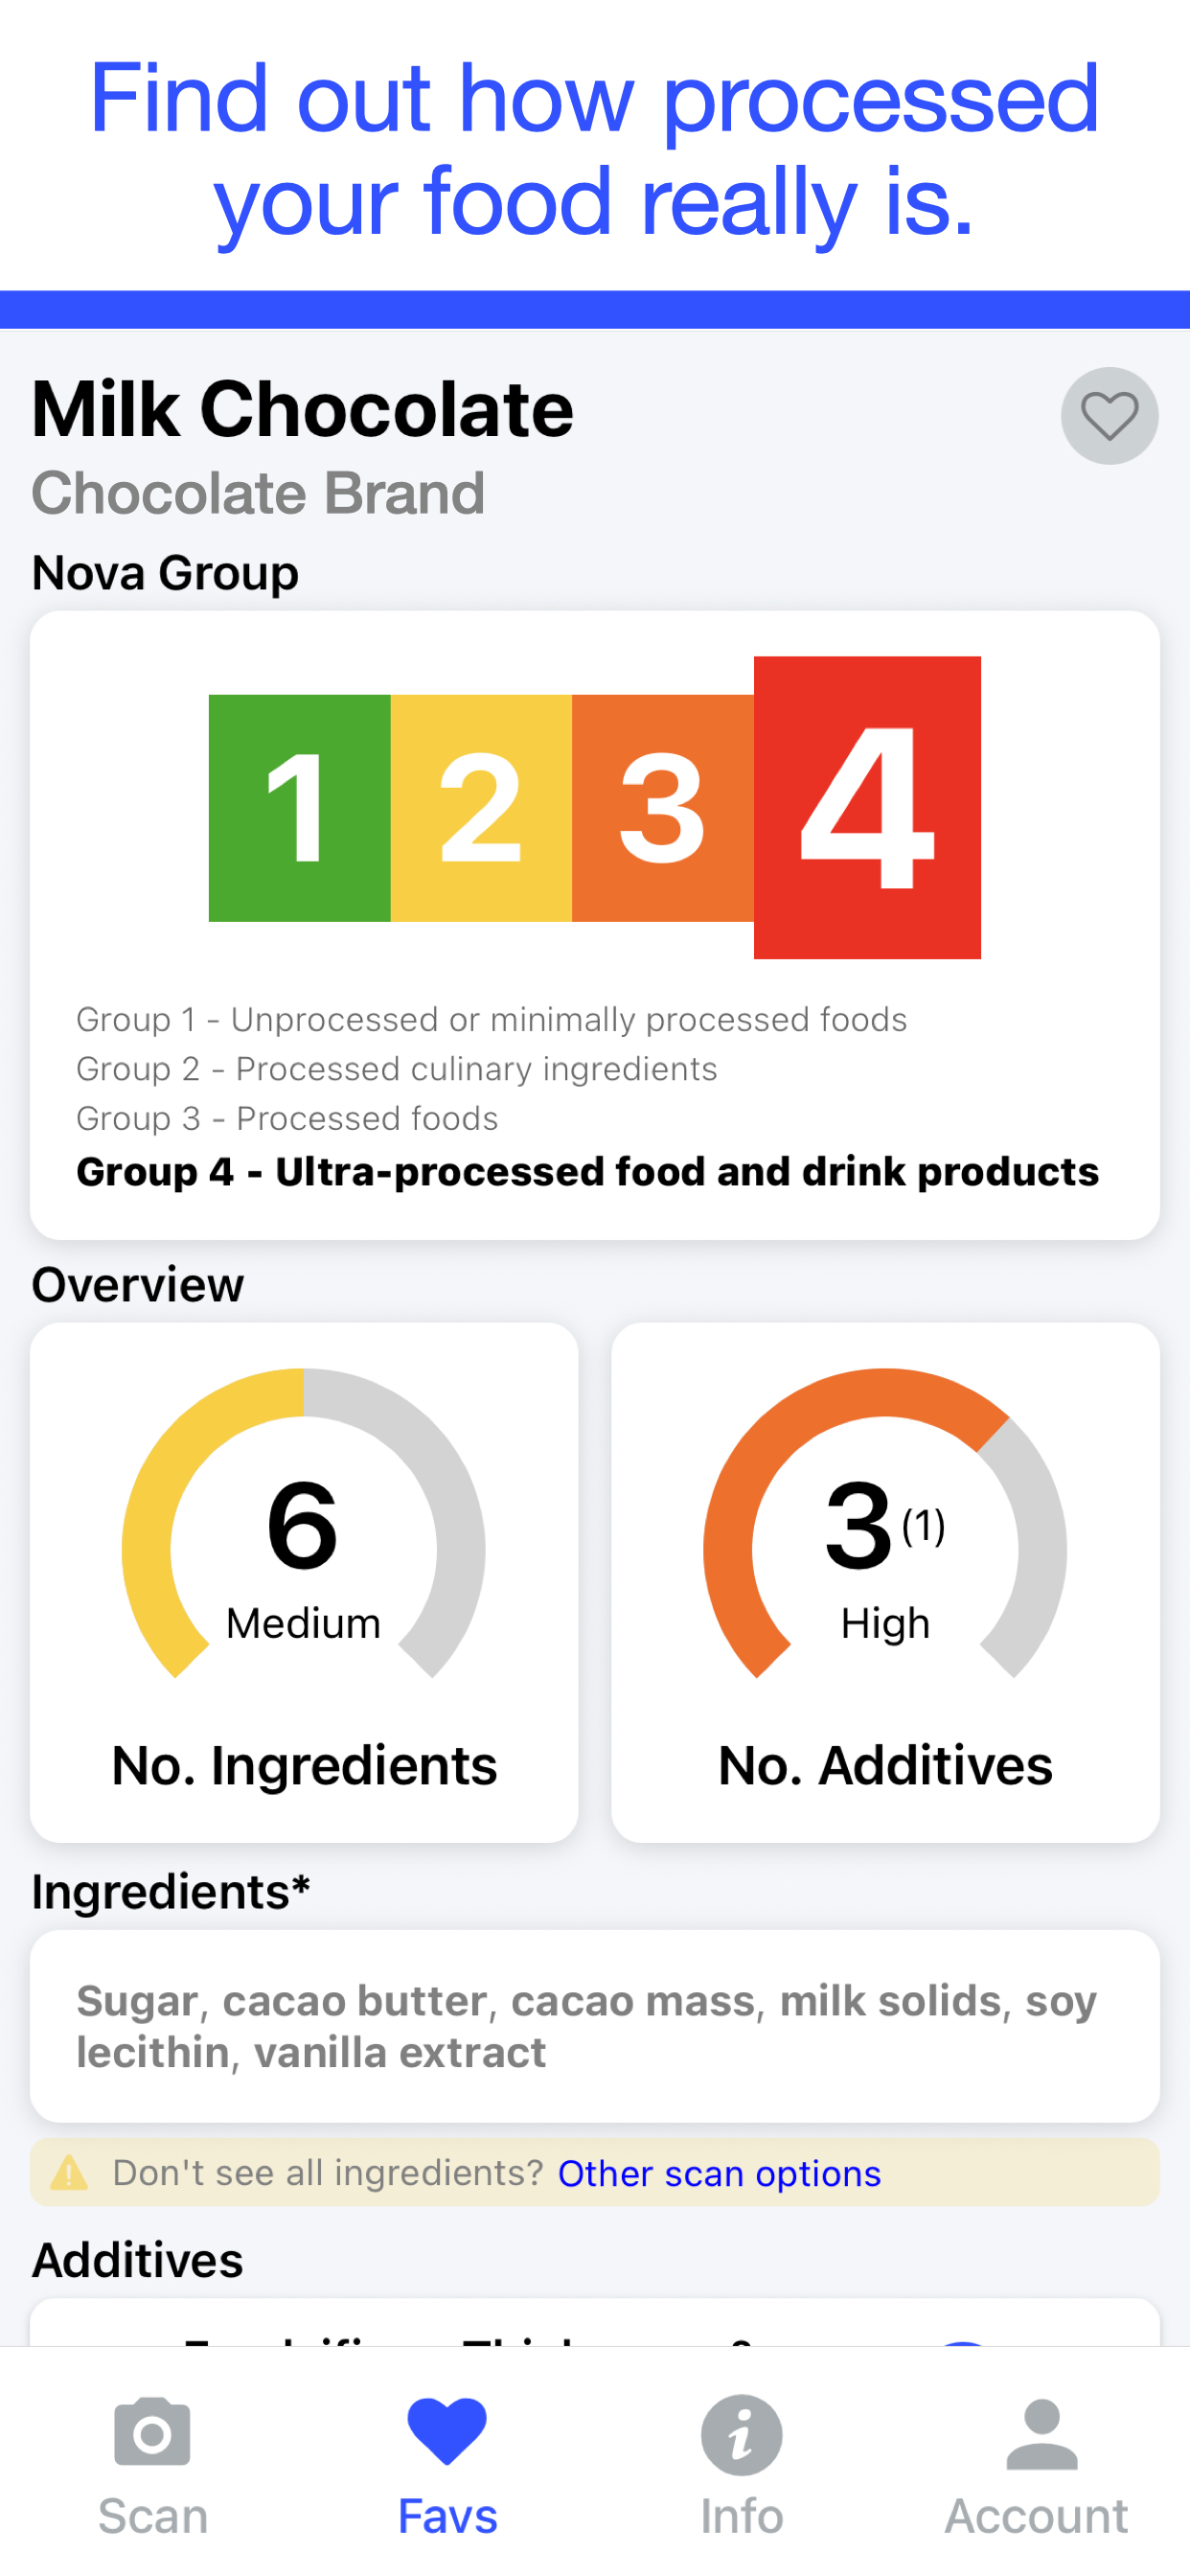Image resolution: width=1190 pixels, height=2576 pixels.
Task: Tap Group 4 ultra-processed description line
Action: click(x=587, y=1171)
